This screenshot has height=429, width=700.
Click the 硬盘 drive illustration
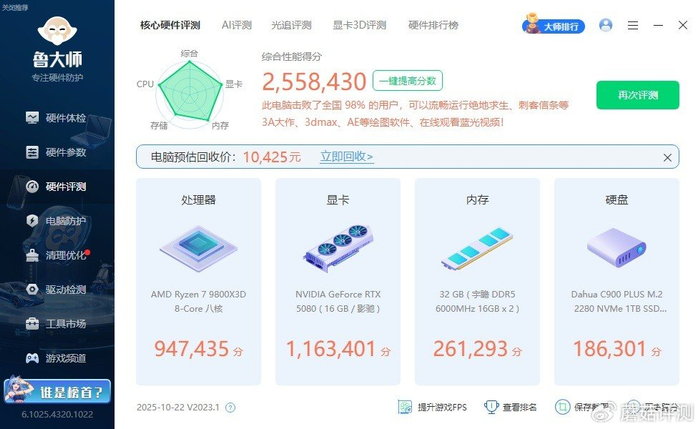[617, 248]
